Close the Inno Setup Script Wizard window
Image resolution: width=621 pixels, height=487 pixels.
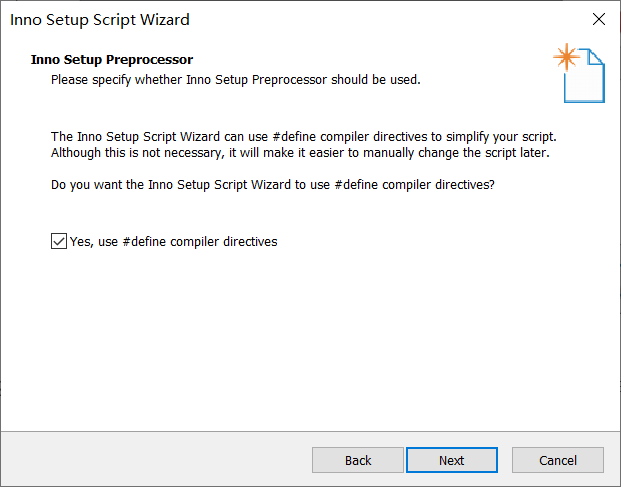click(599, 19)
